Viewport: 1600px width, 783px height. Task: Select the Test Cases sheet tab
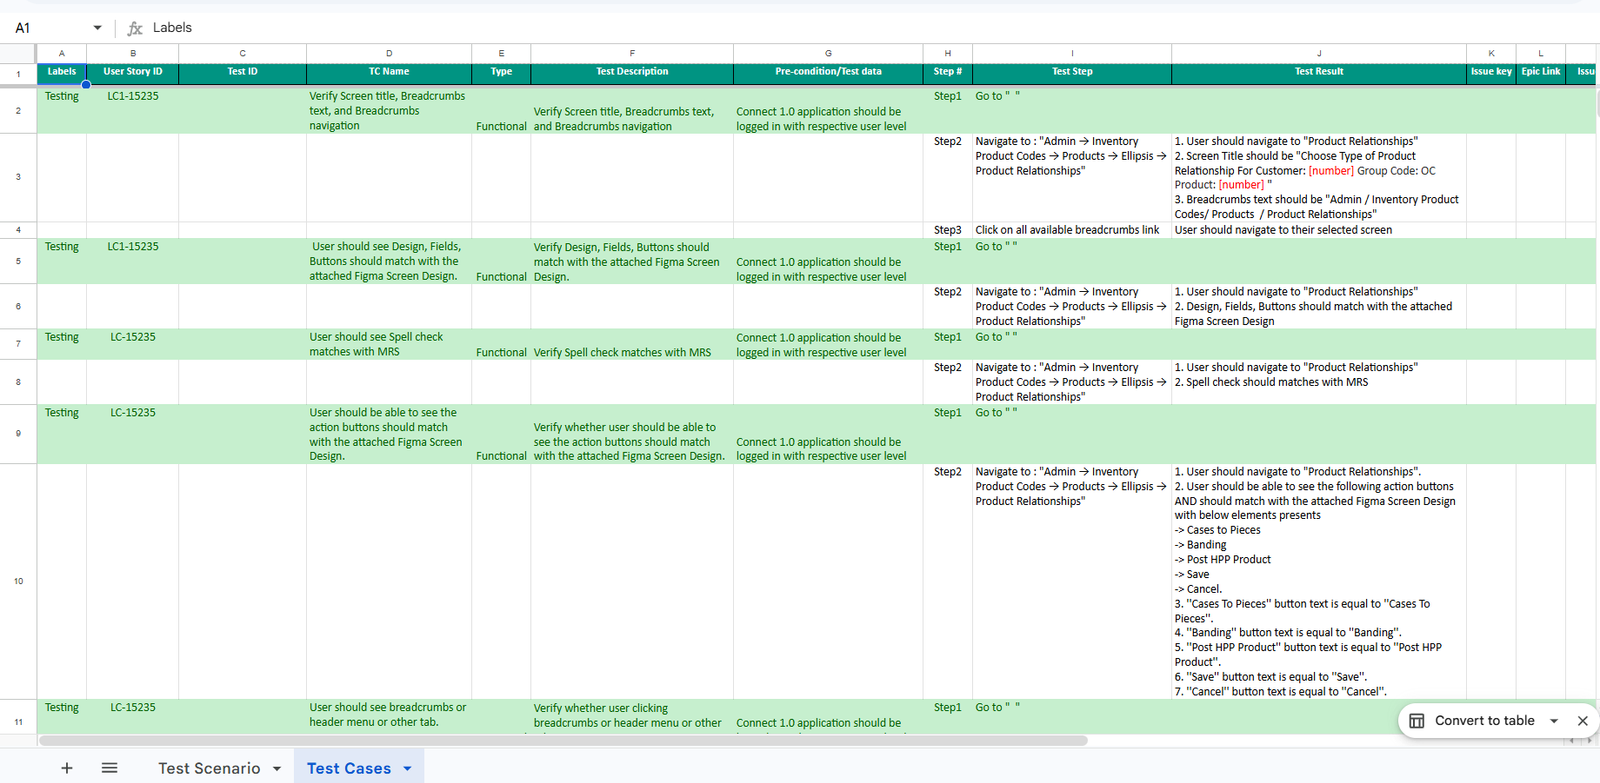coord(348,768)
